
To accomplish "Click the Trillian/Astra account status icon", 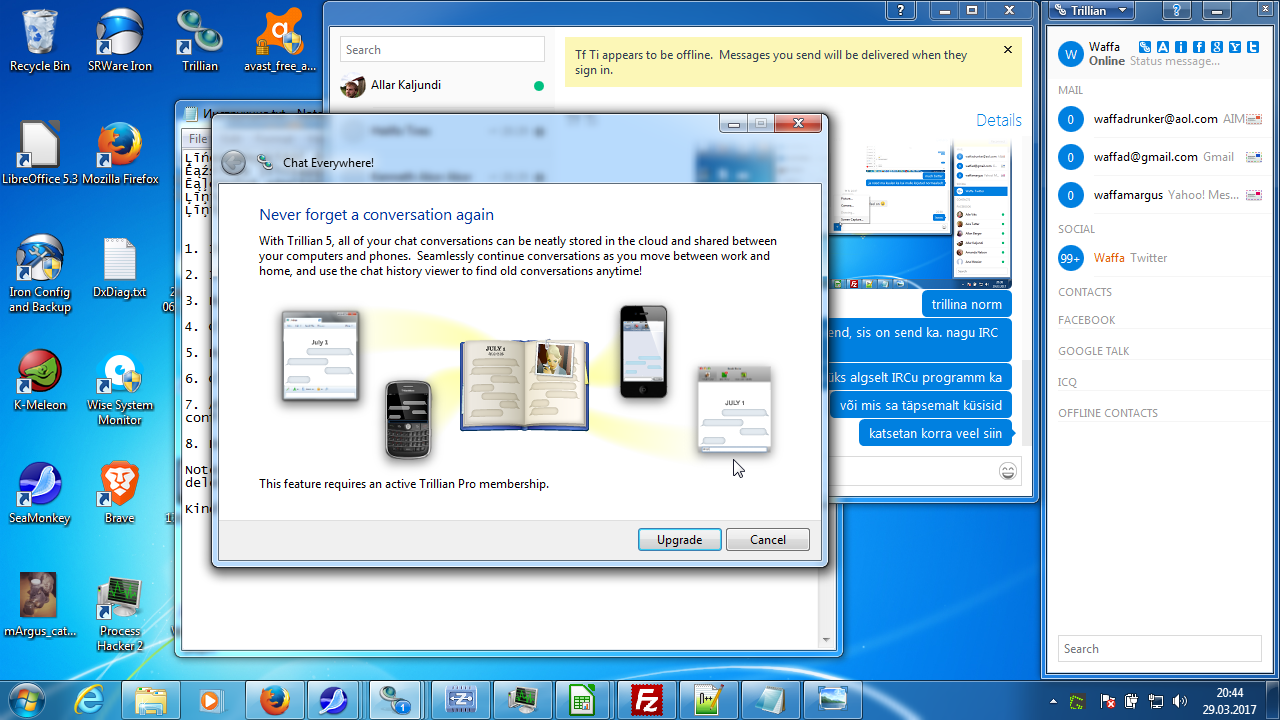I will pos(1145,47).
